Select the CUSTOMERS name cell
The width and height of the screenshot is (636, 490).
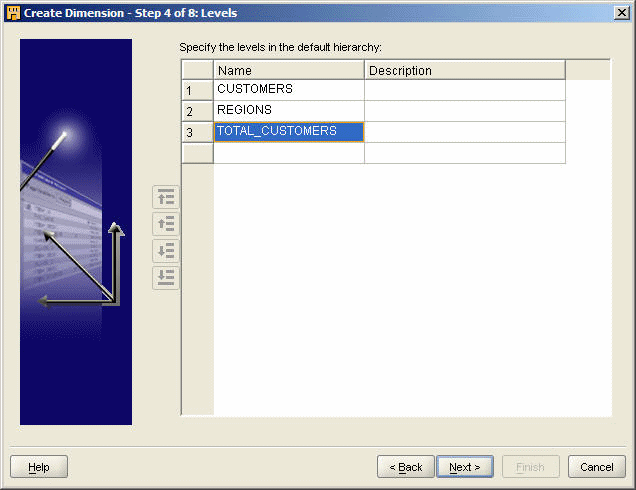click(288, 90)
